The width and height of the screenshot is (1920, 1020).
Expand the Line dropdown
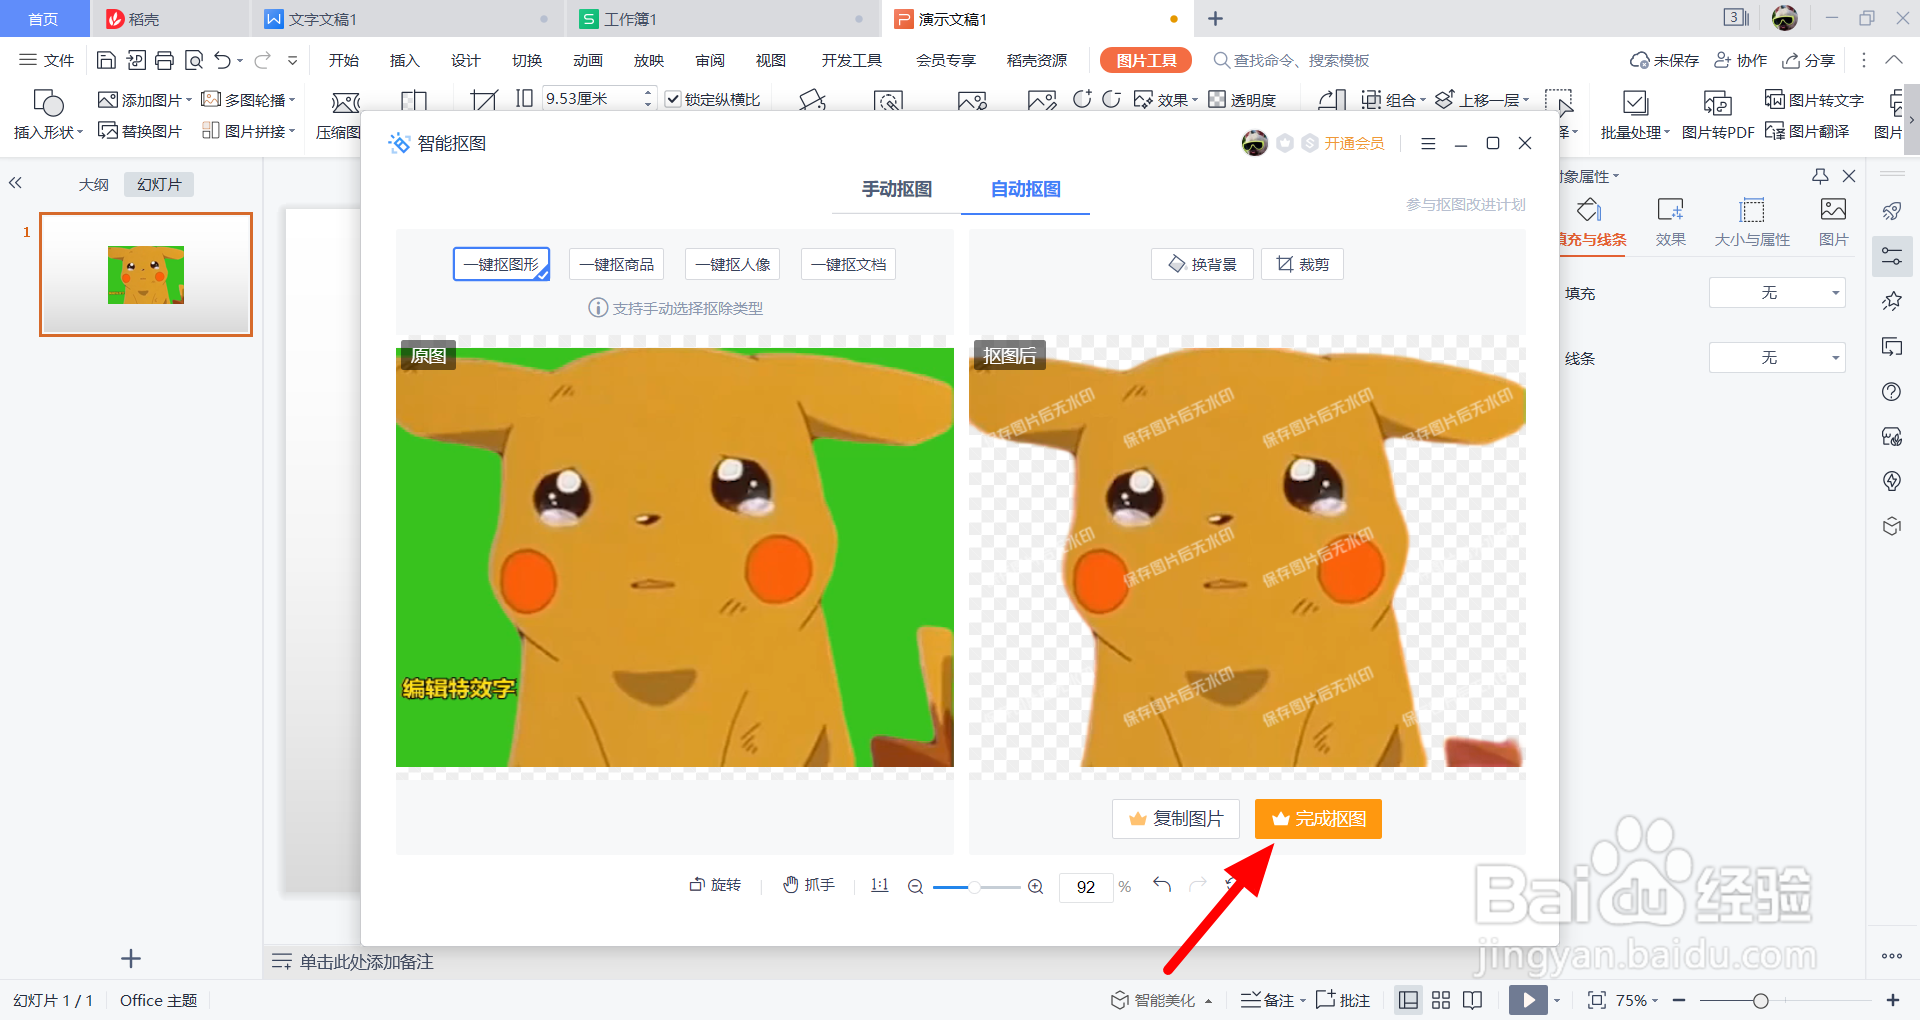click(x=1777, y=358)
